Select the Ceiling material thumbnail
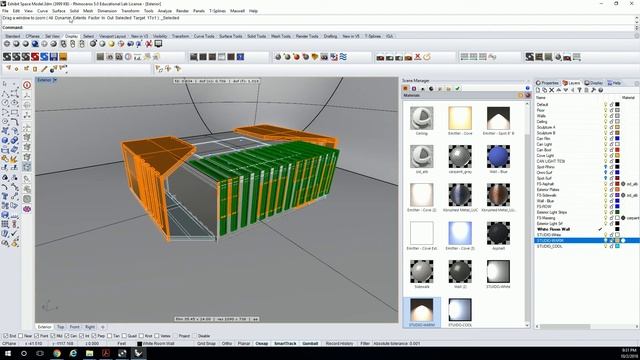The image size is (640, 360). 422,118
